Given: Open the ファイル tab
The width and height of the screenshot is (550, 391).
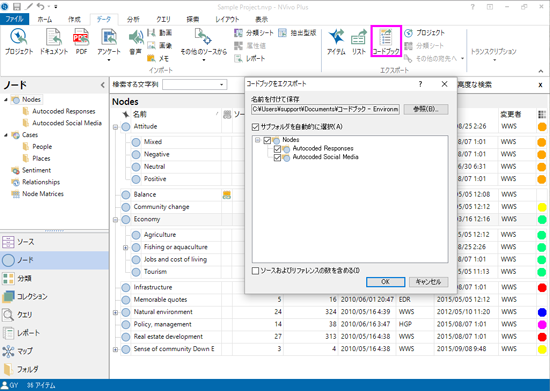Looking at the screenshot, I should [x=14, y=19].
